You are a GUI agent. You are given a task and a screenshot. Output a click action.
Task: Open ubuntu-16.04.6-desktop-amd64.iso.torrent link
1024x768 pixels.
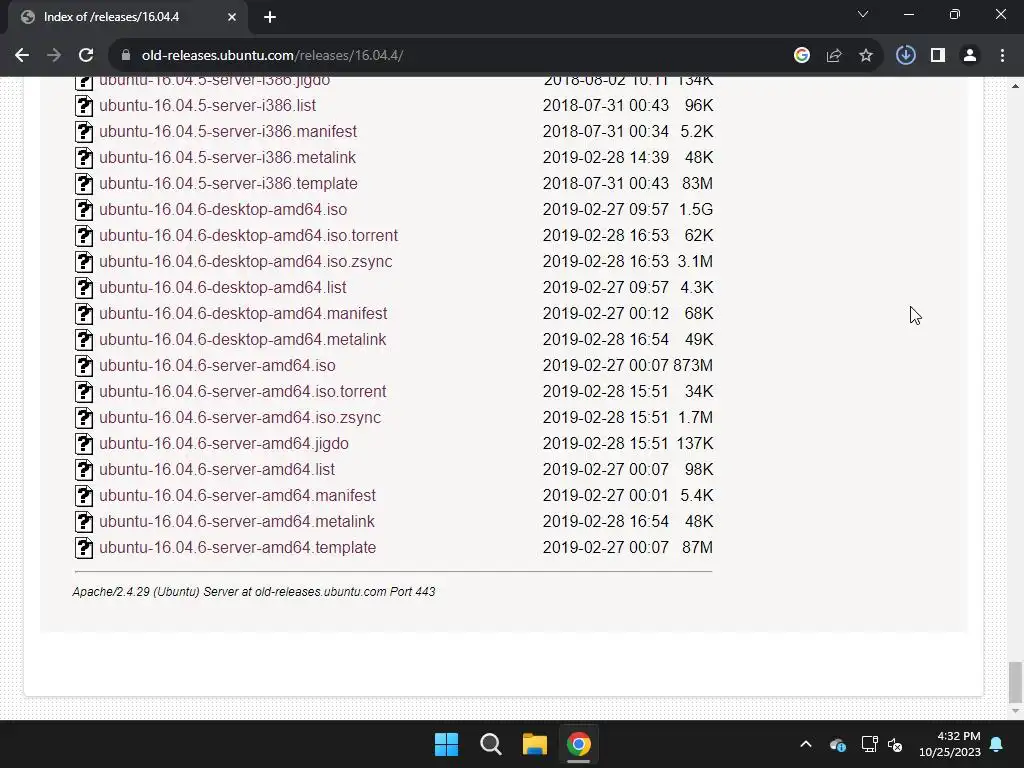click(x=248, y=236)
